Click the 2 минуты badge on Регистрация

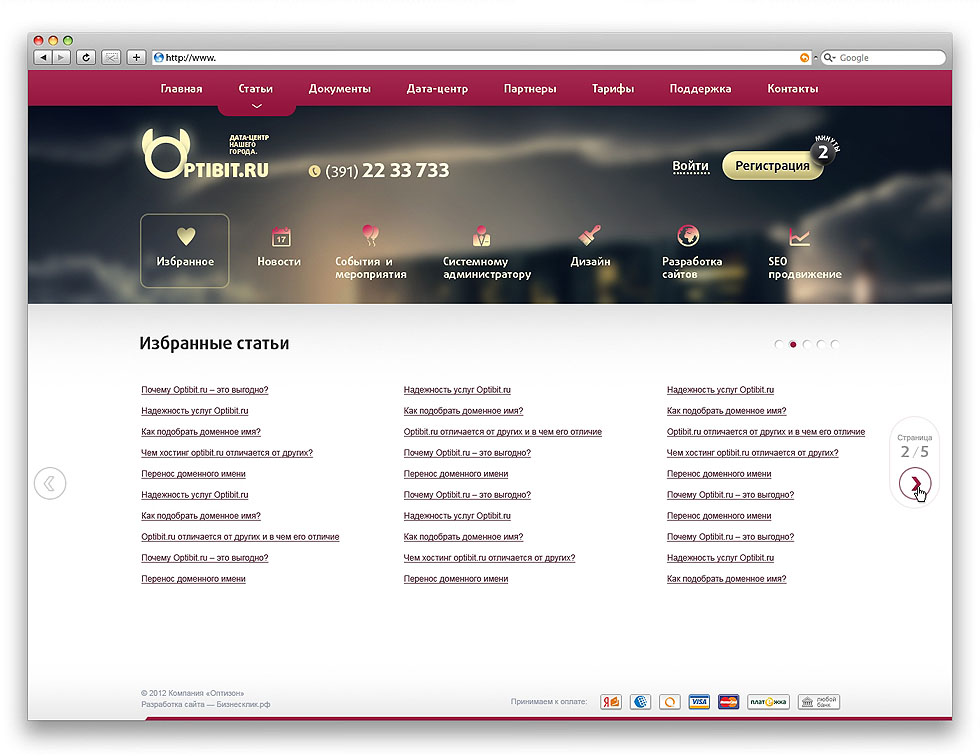tap(824, 151)
